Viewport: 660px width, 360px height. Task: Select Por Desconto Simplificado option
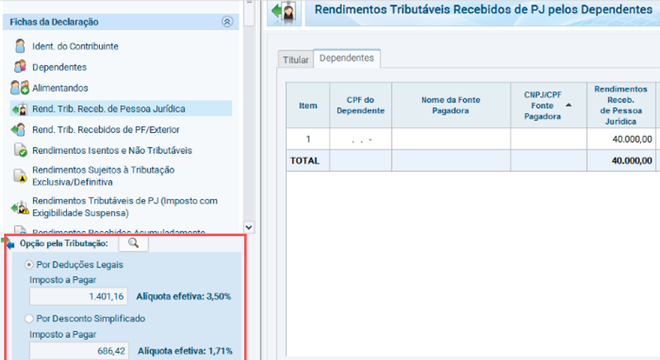pyautogui.click(x=29, y=319)
